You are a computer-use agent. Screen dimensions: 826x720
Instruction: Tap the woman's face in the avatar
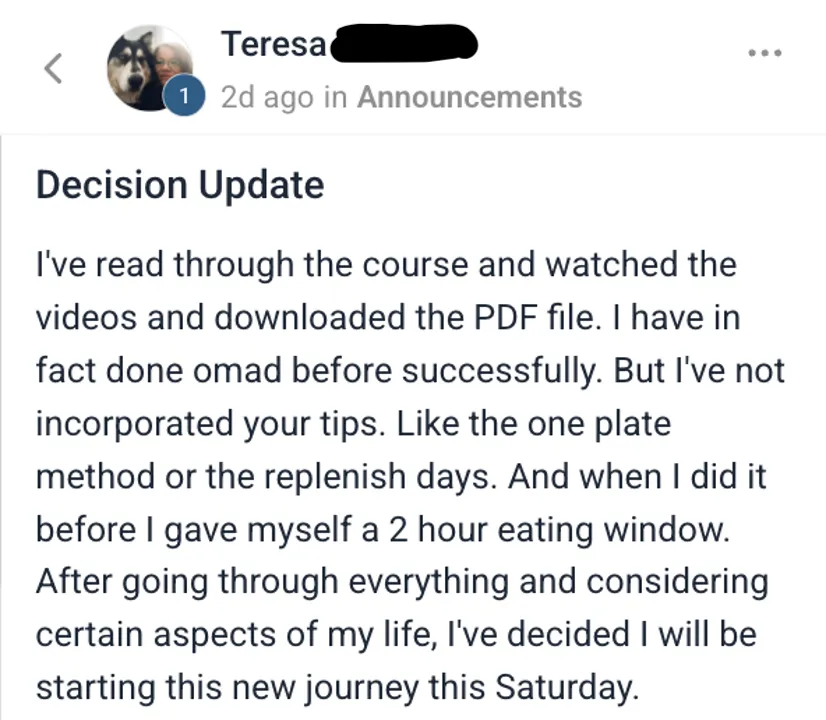coord(171,62)
